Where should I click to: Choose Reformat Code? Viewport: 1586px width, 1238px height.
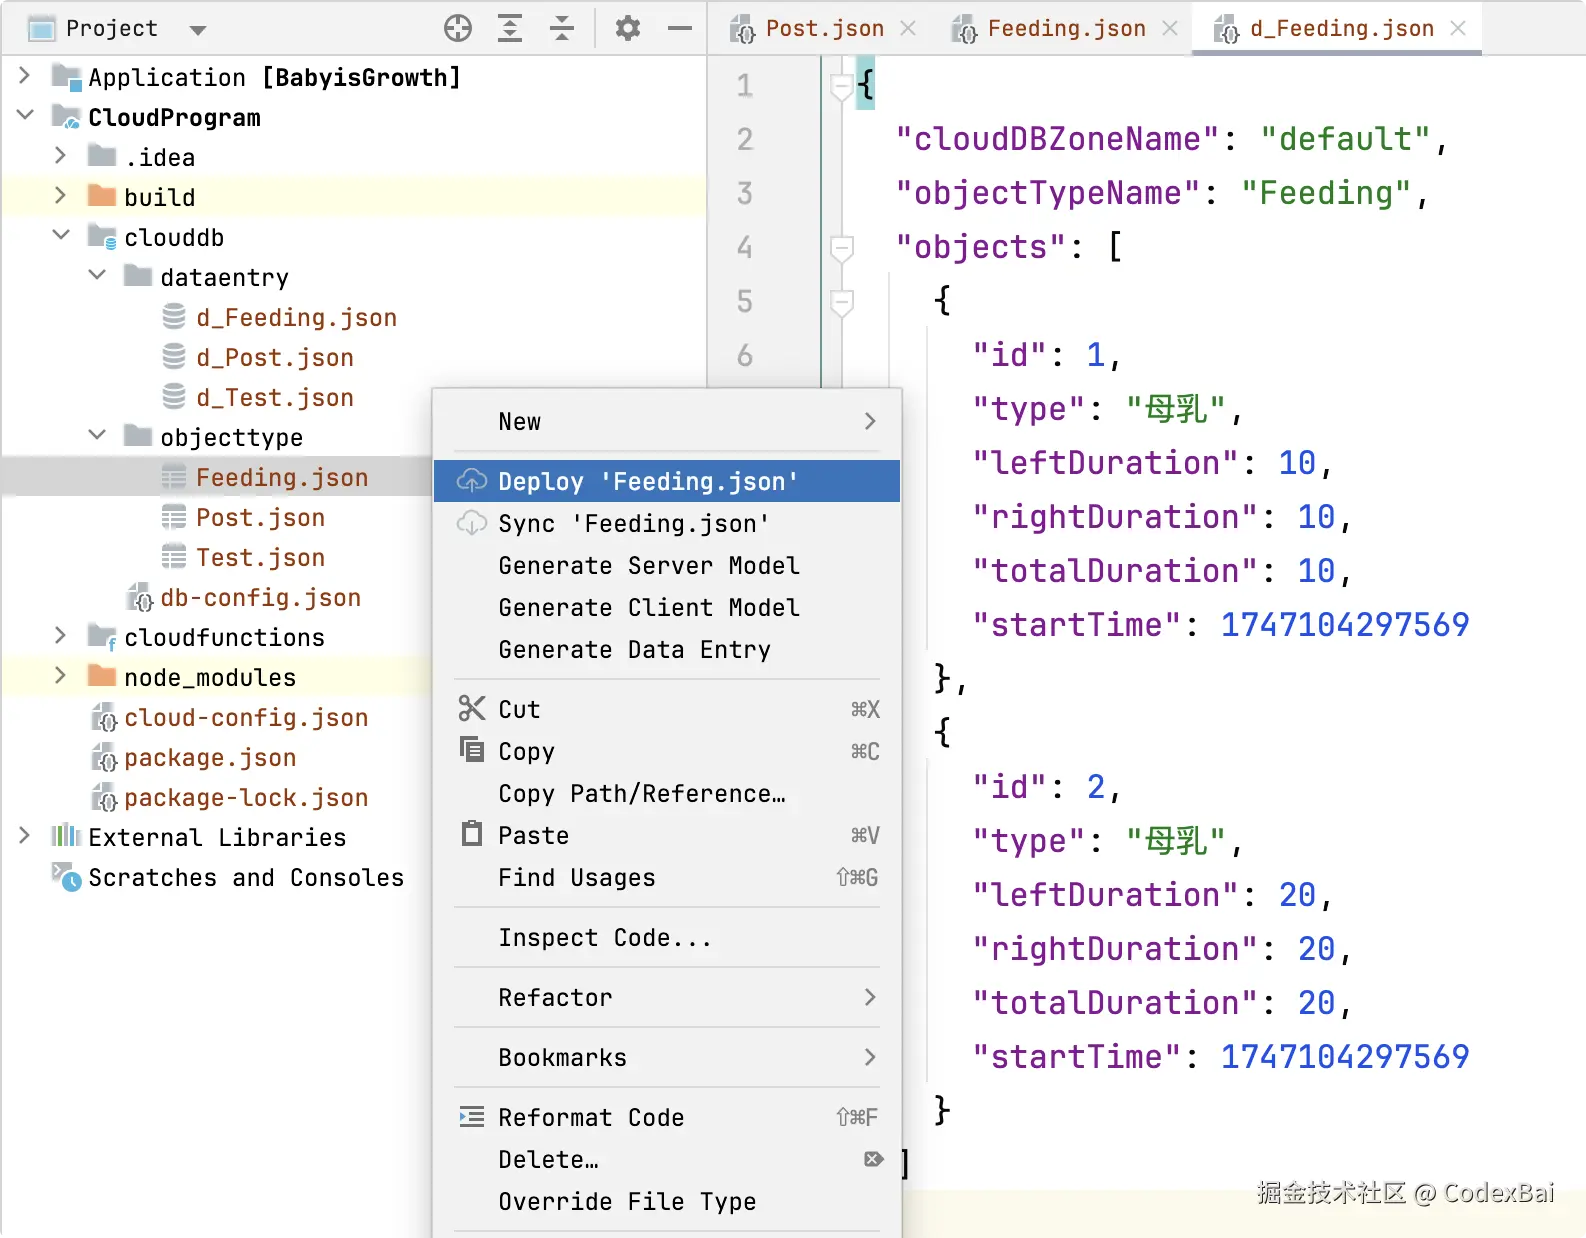(x=667, y=1117)
